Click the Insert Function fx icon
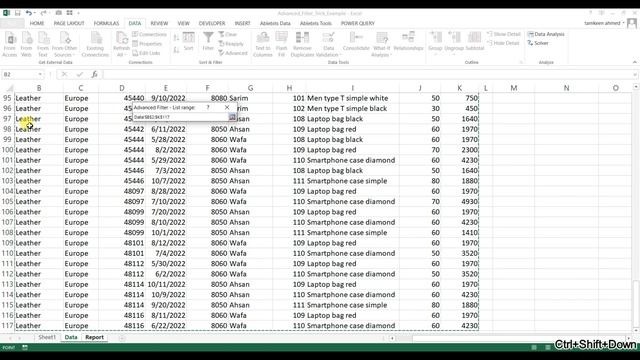 click(94, 74)
